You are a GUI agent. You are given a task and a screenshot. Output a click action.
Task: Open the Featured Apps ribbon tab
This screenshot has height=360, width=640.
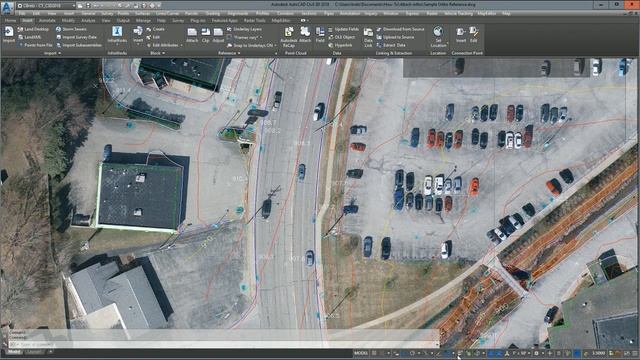click(224, 20)
